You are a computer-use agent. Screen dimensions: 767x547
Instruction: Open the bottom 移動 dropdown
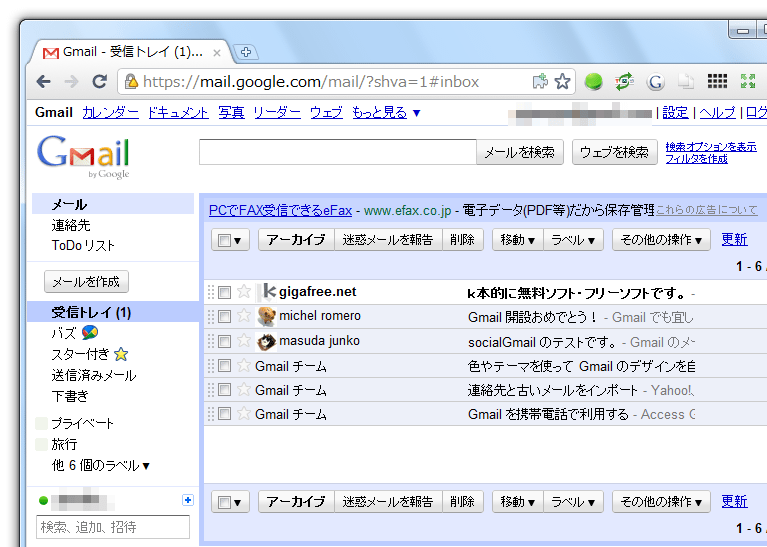518,501
